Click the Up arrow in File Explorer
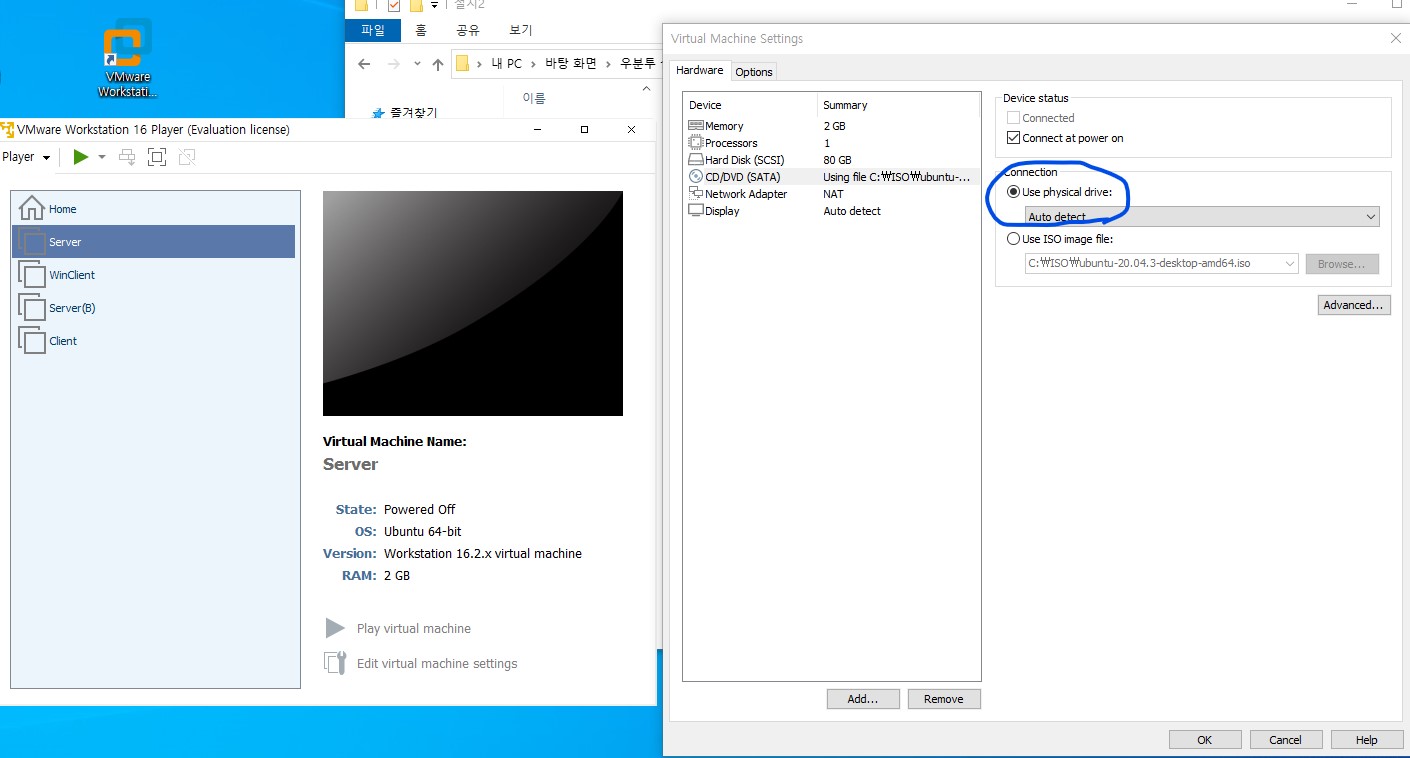 pos(437,64)
